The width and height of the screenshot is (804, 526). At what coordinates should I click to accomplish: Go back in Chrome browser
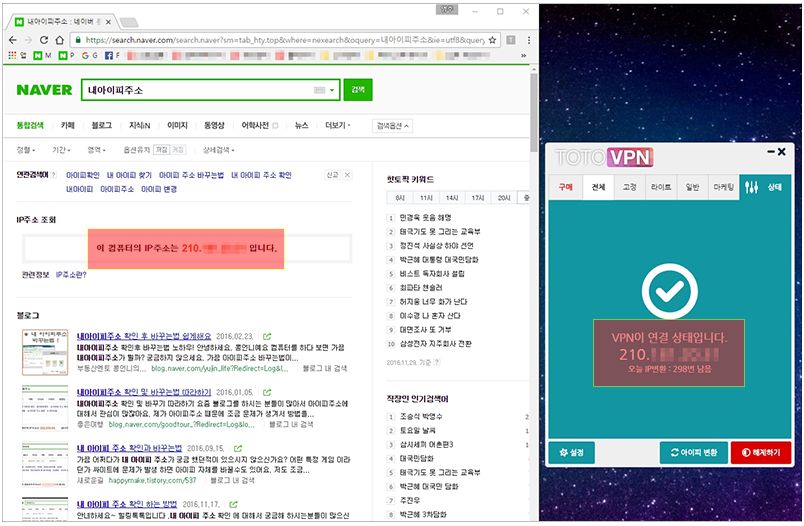pyautogui.click(x=13, y=40)
